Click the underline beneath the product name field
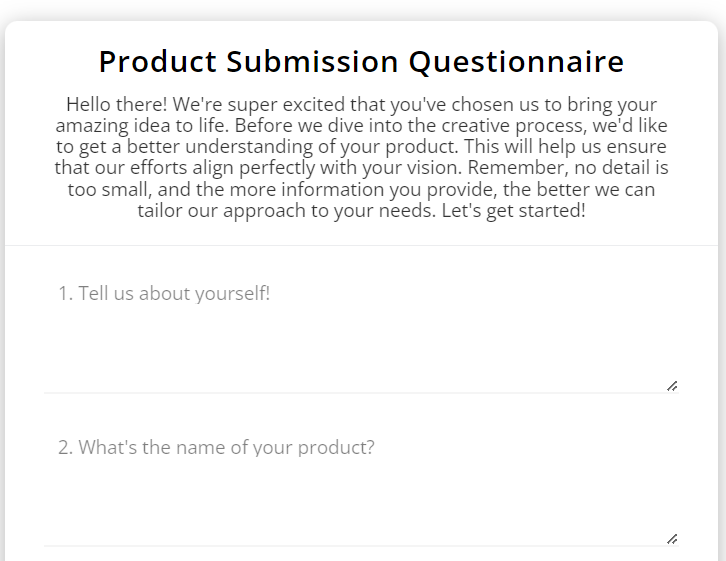The height and width of the screenshot is (561, 726). click(x=361, y=546)
